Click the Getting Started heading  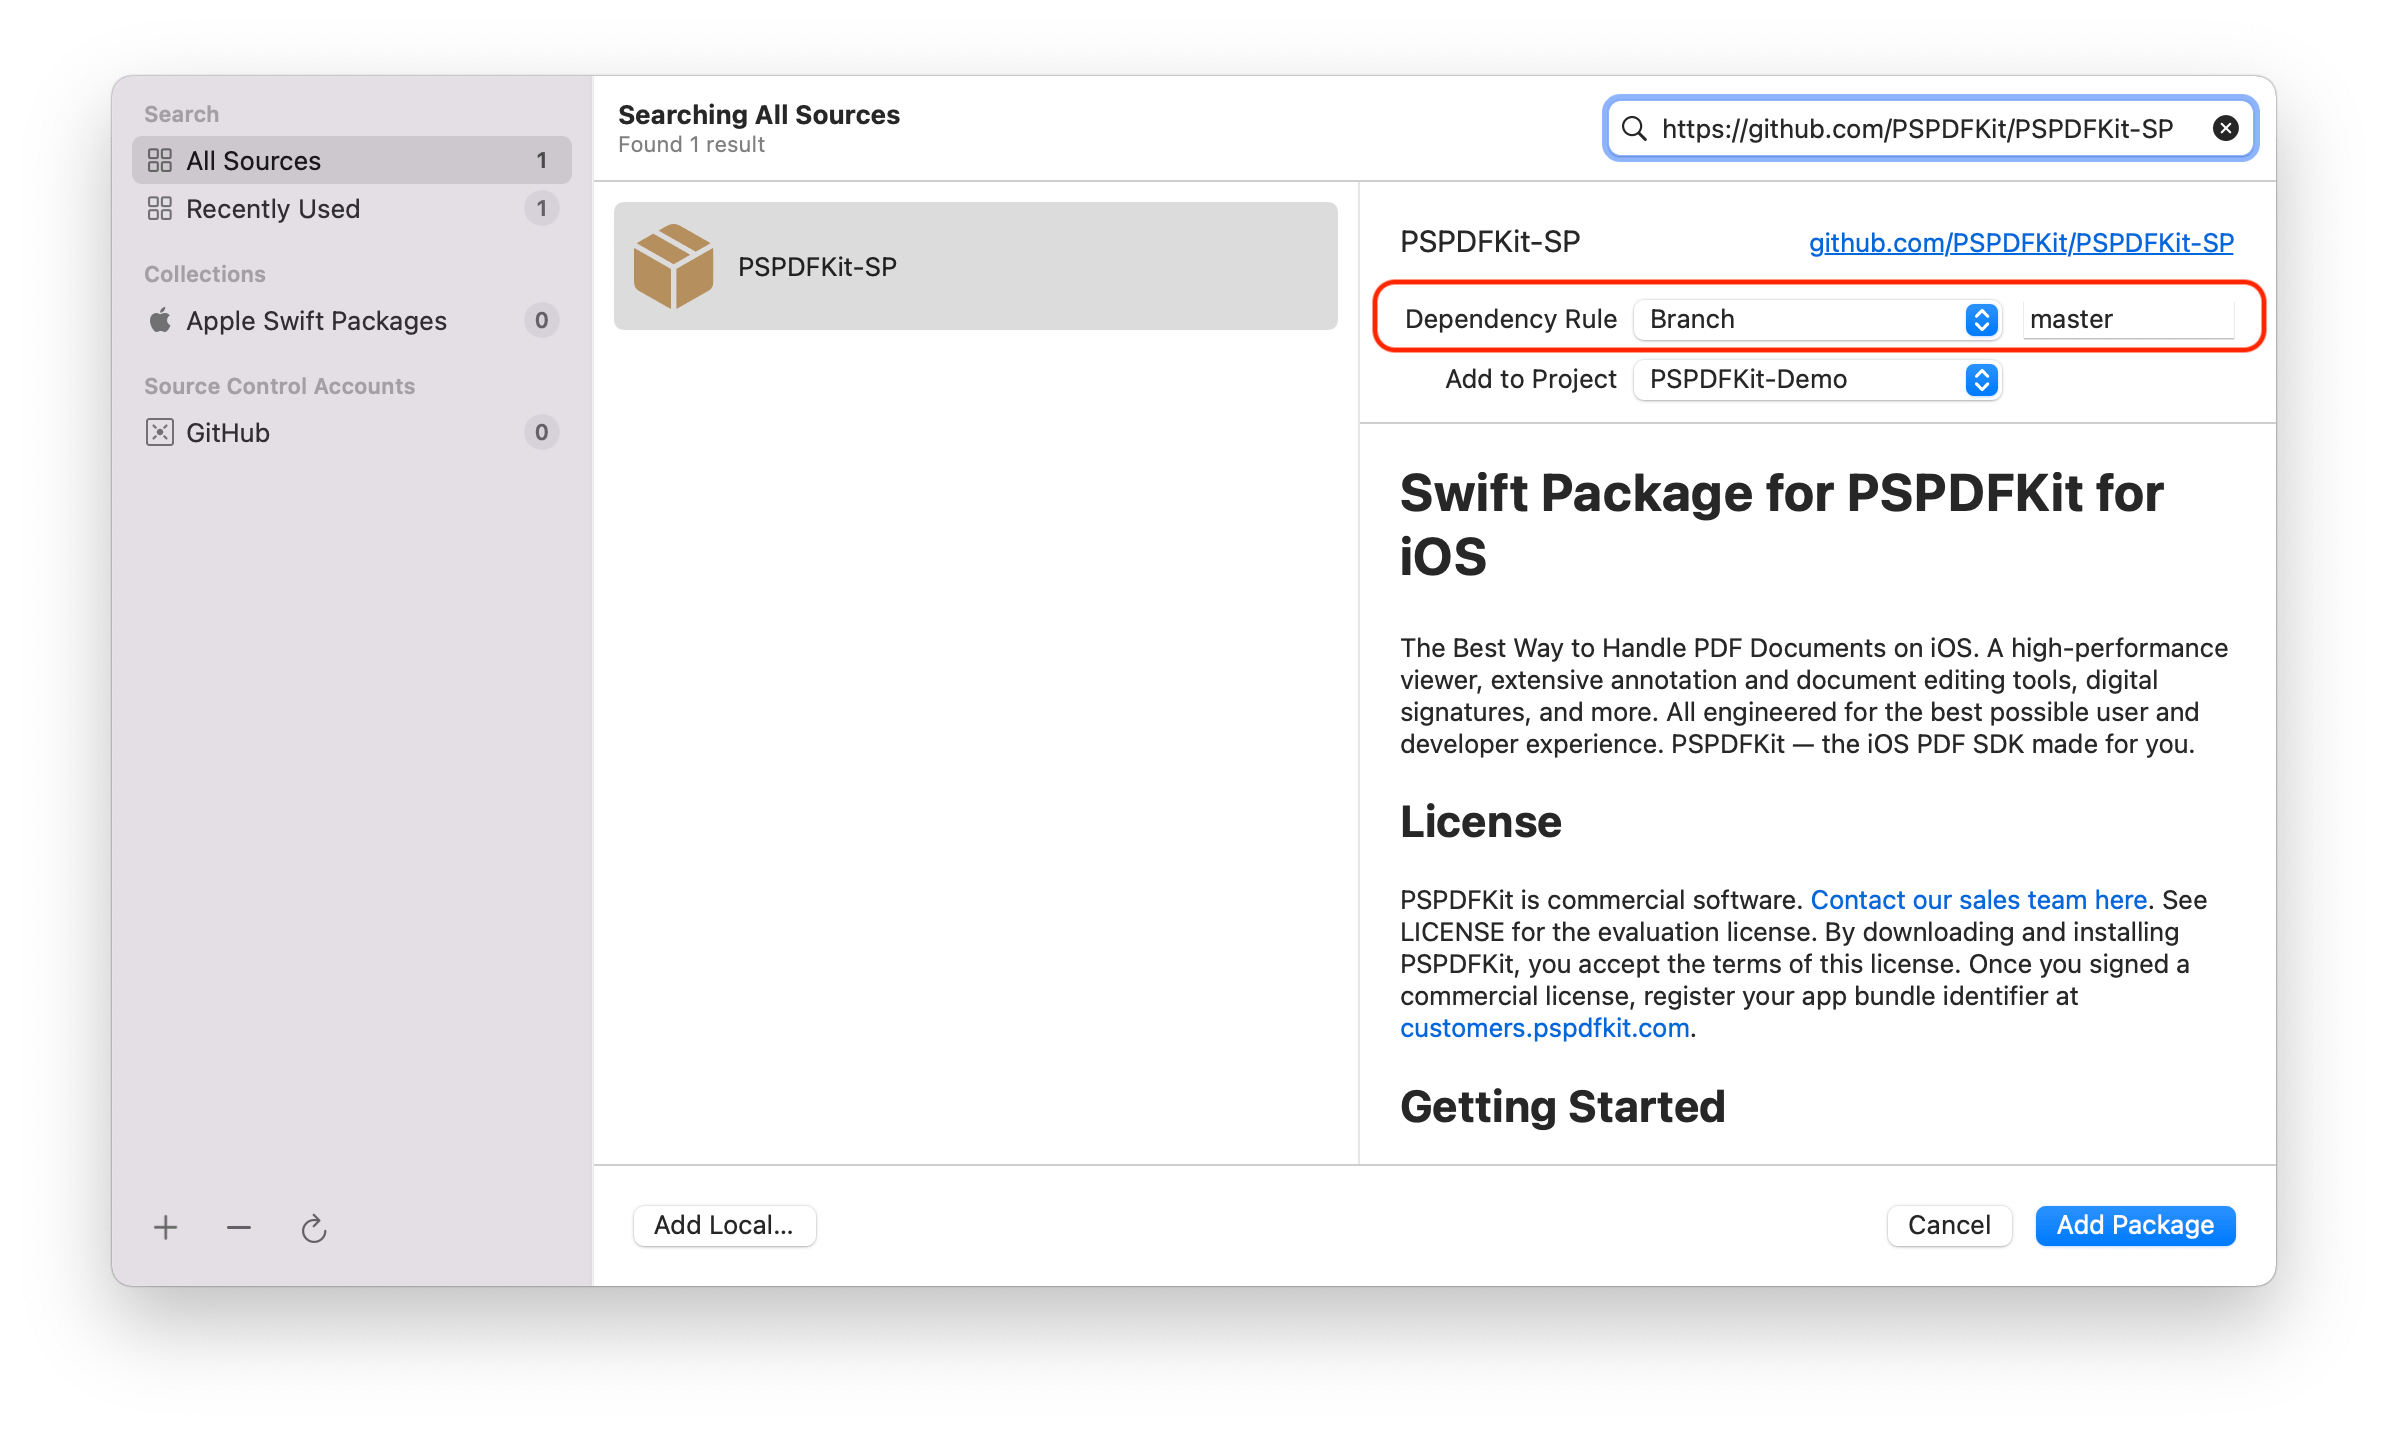1562,1107
